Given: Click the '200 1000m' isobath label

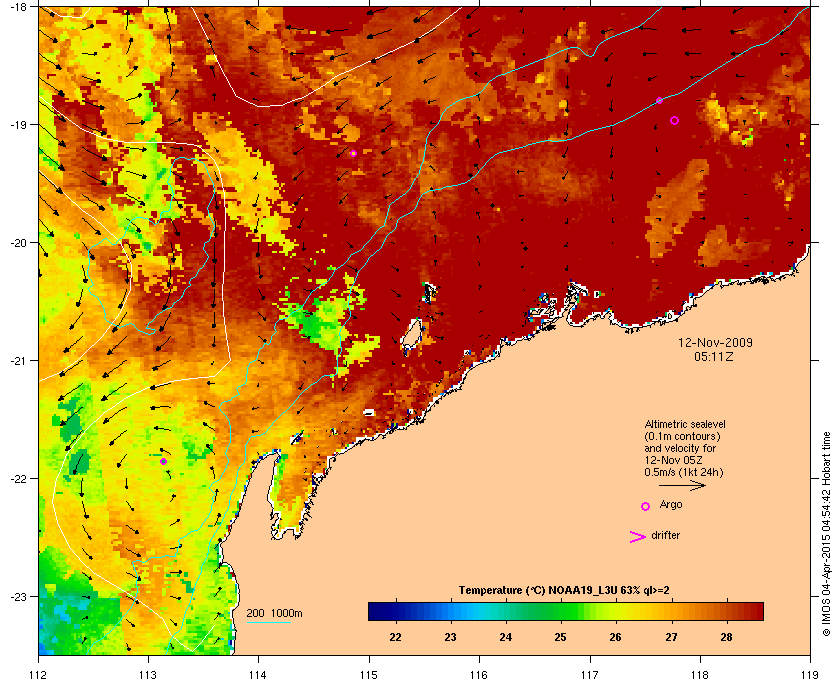Looking at the screenshot, I should point(274,614).
